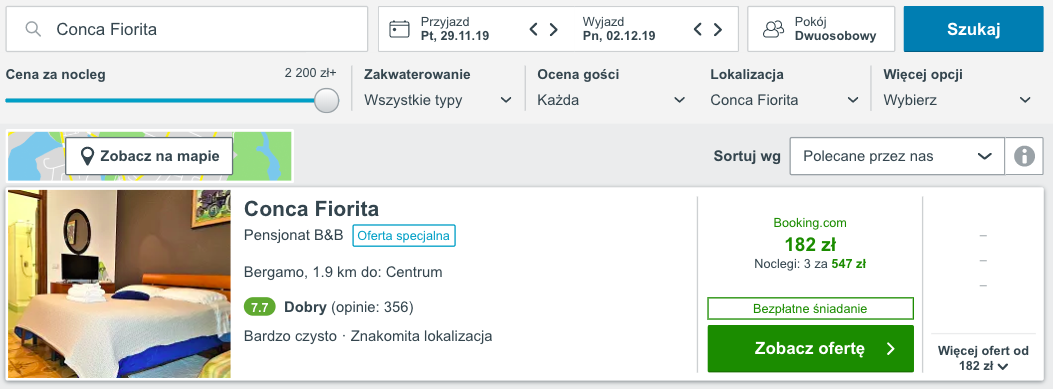Screen dimensions: 1053x389
Task: Click the Szukaj search button
Action: [x=974, y=29]
